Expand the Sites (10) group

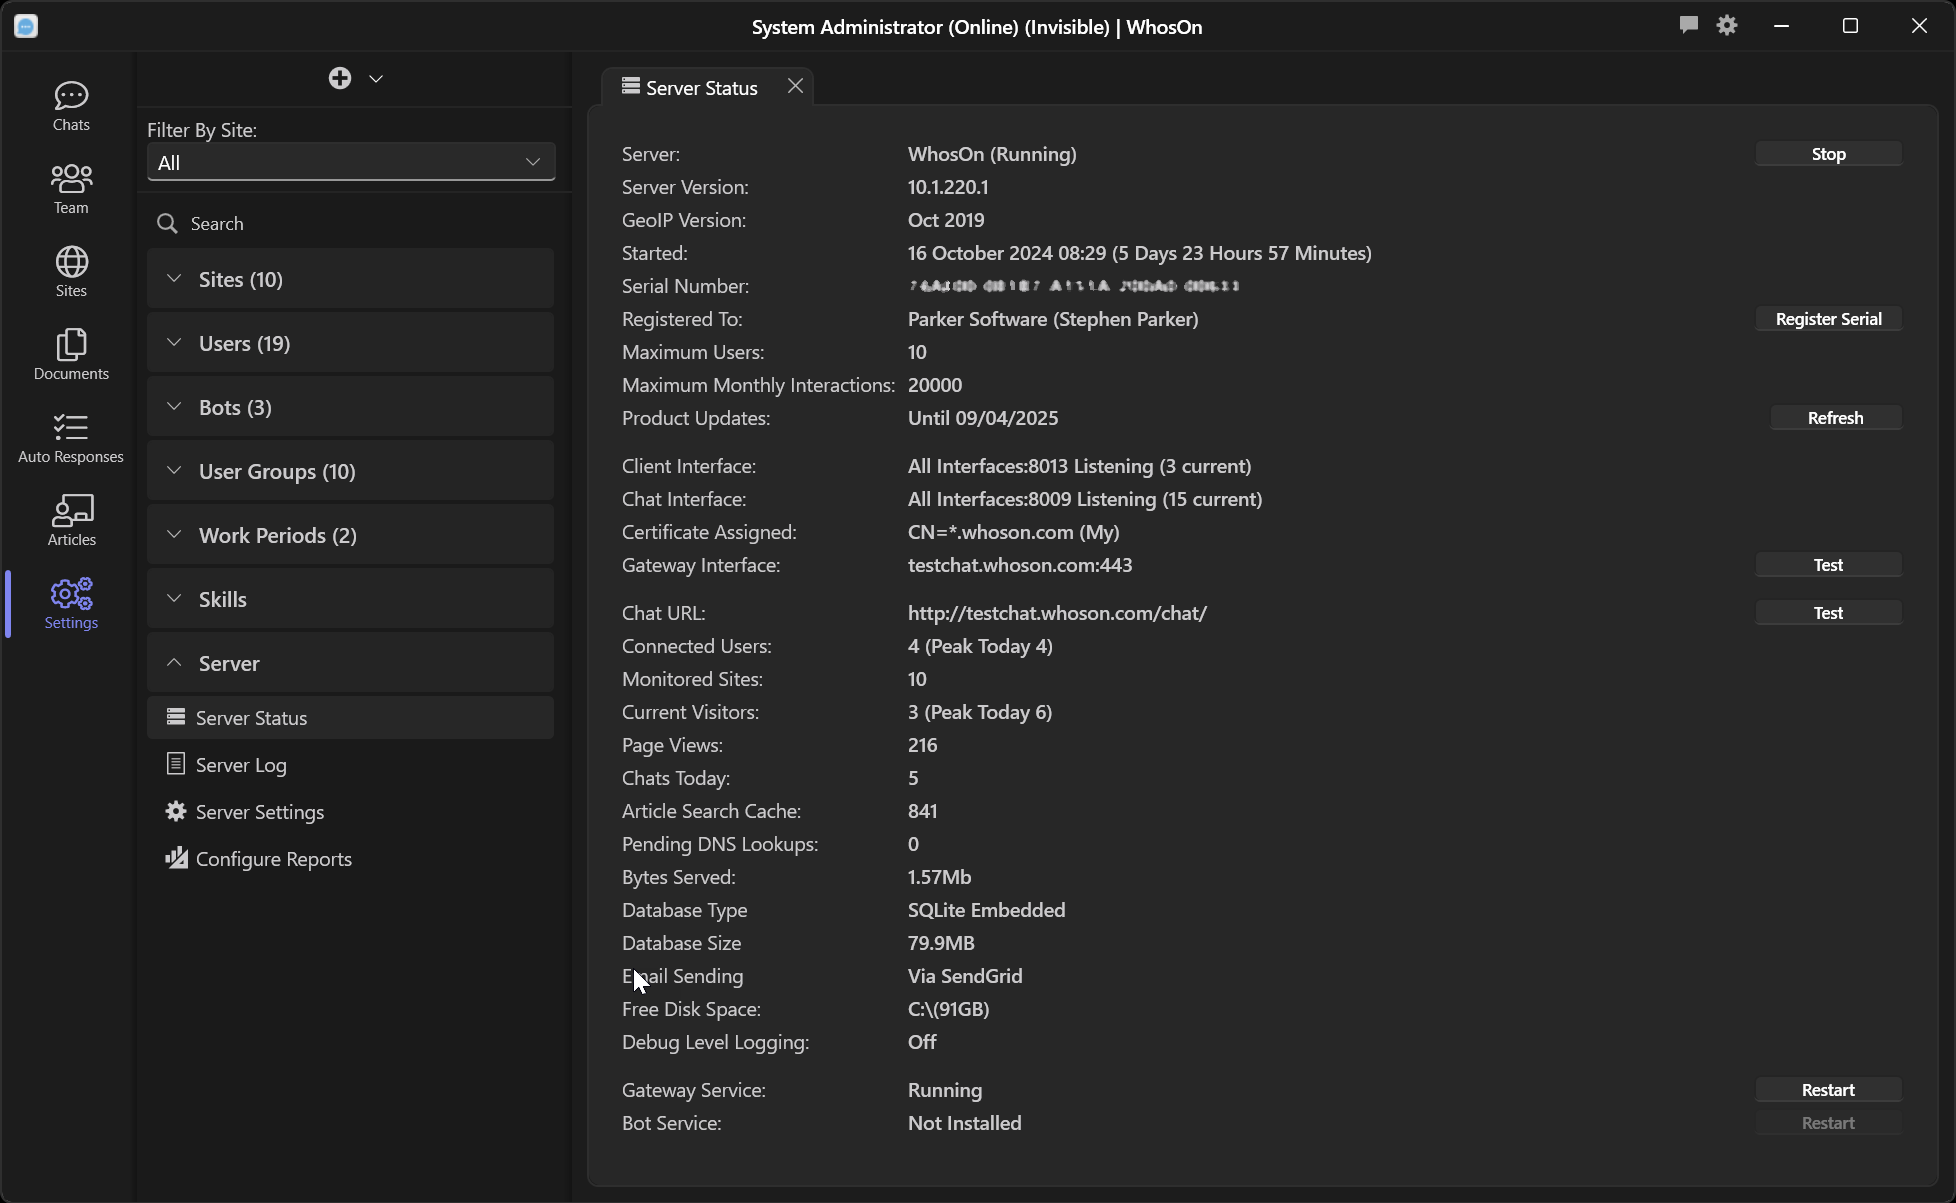pos(351,279)
